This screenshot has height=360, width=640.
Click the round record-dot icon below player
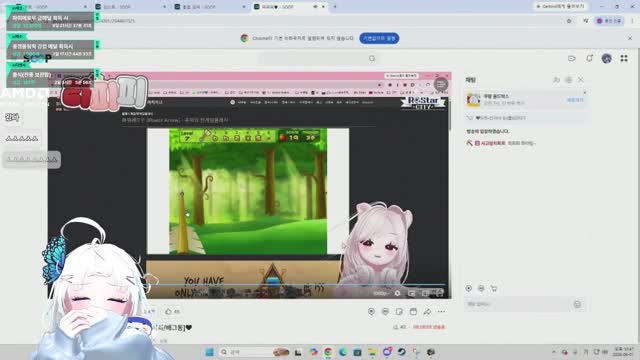pyautogui.click(x=371, y=311)
